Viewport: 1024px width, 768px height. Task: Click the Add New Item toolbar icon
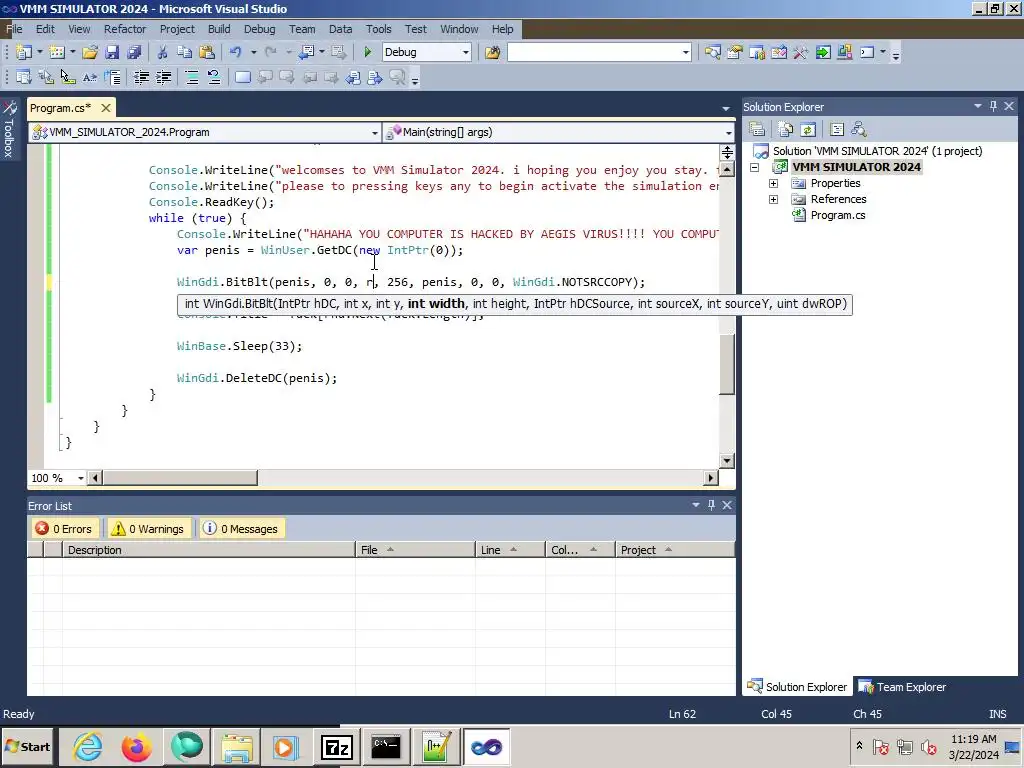[x=57, y=52]
